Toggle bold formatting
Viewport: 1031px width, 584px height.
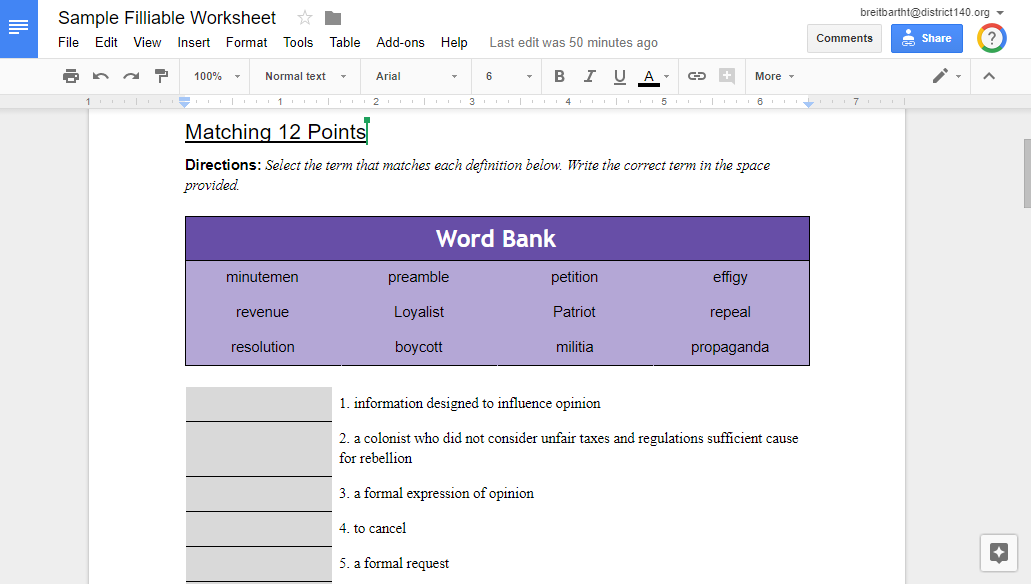pos(559,76)
